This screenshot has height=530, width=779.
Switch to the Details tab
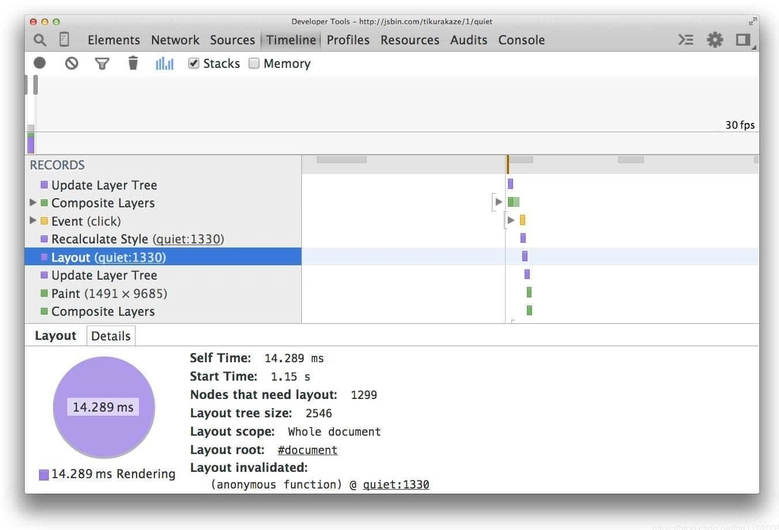pyautogui.click(x=111, y=336)
